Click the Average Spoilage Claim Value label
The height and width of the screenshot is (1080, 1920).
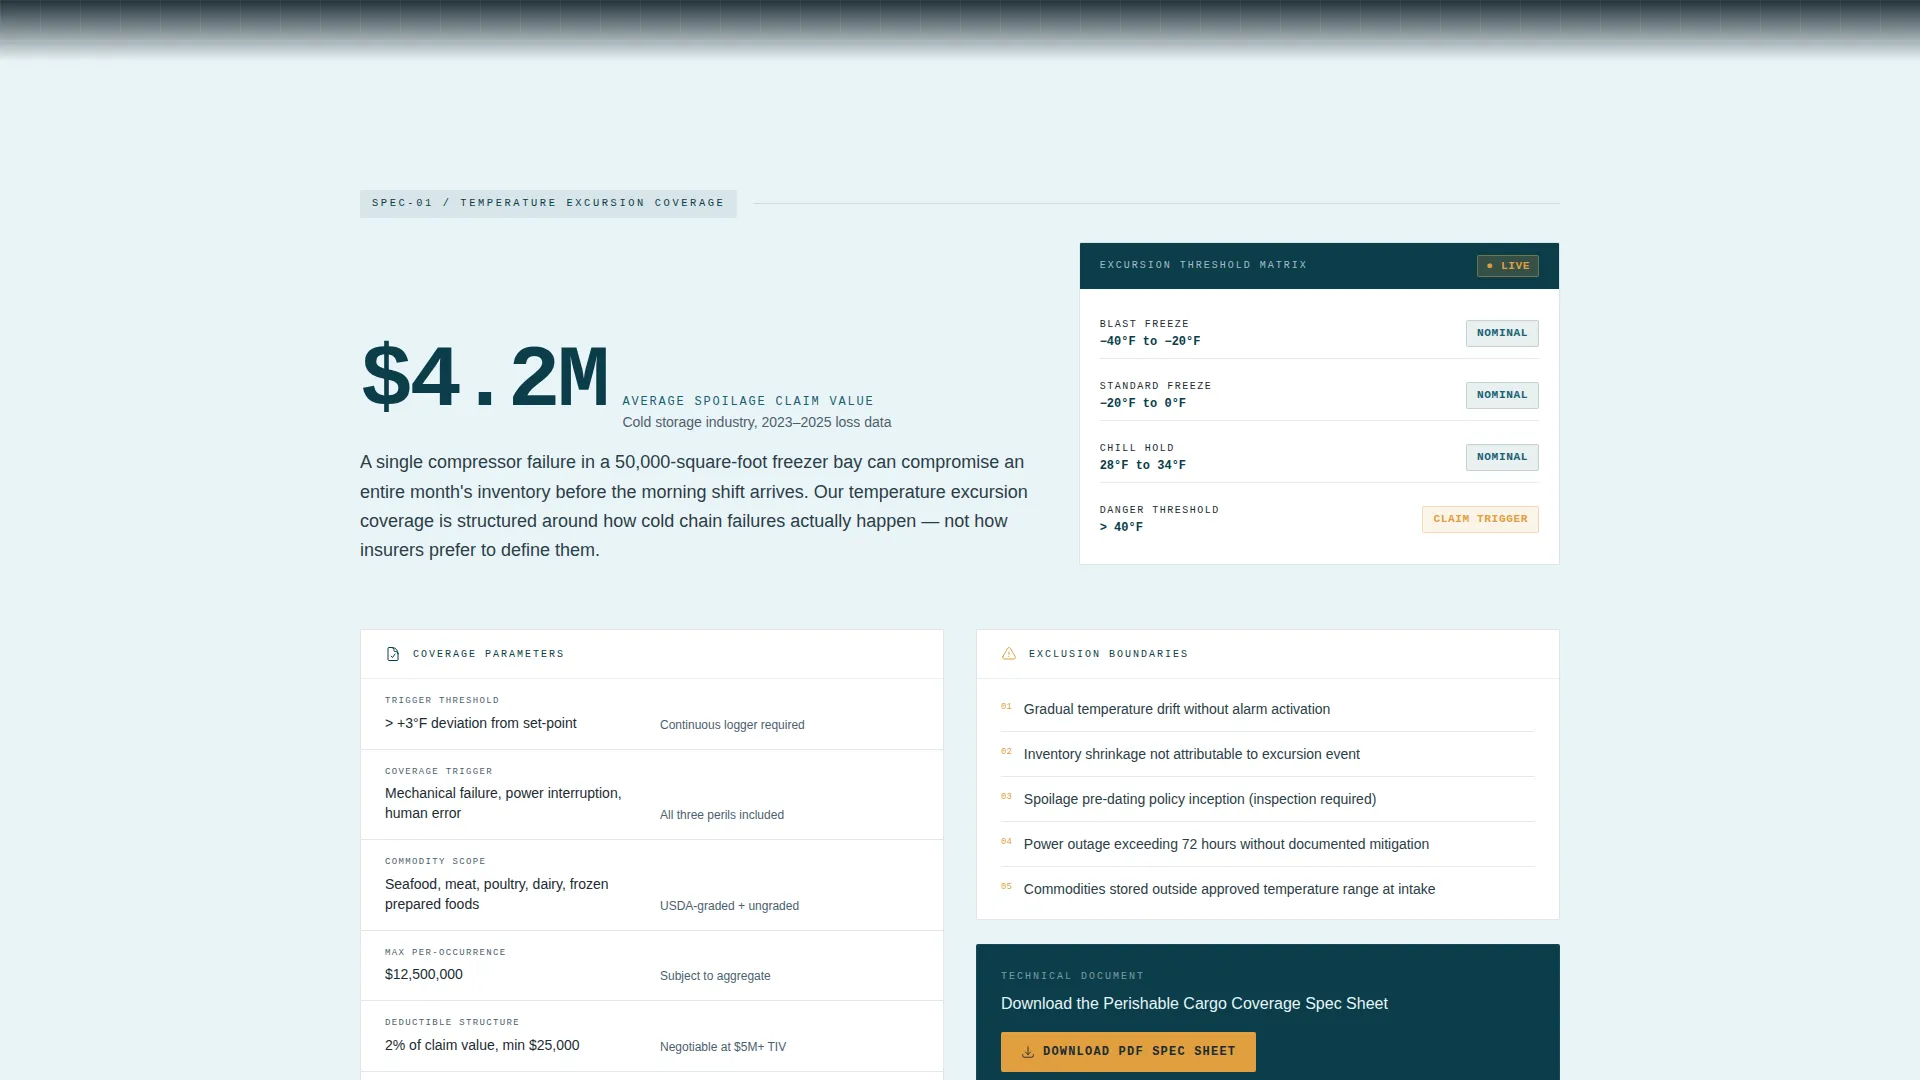[748, 401]
